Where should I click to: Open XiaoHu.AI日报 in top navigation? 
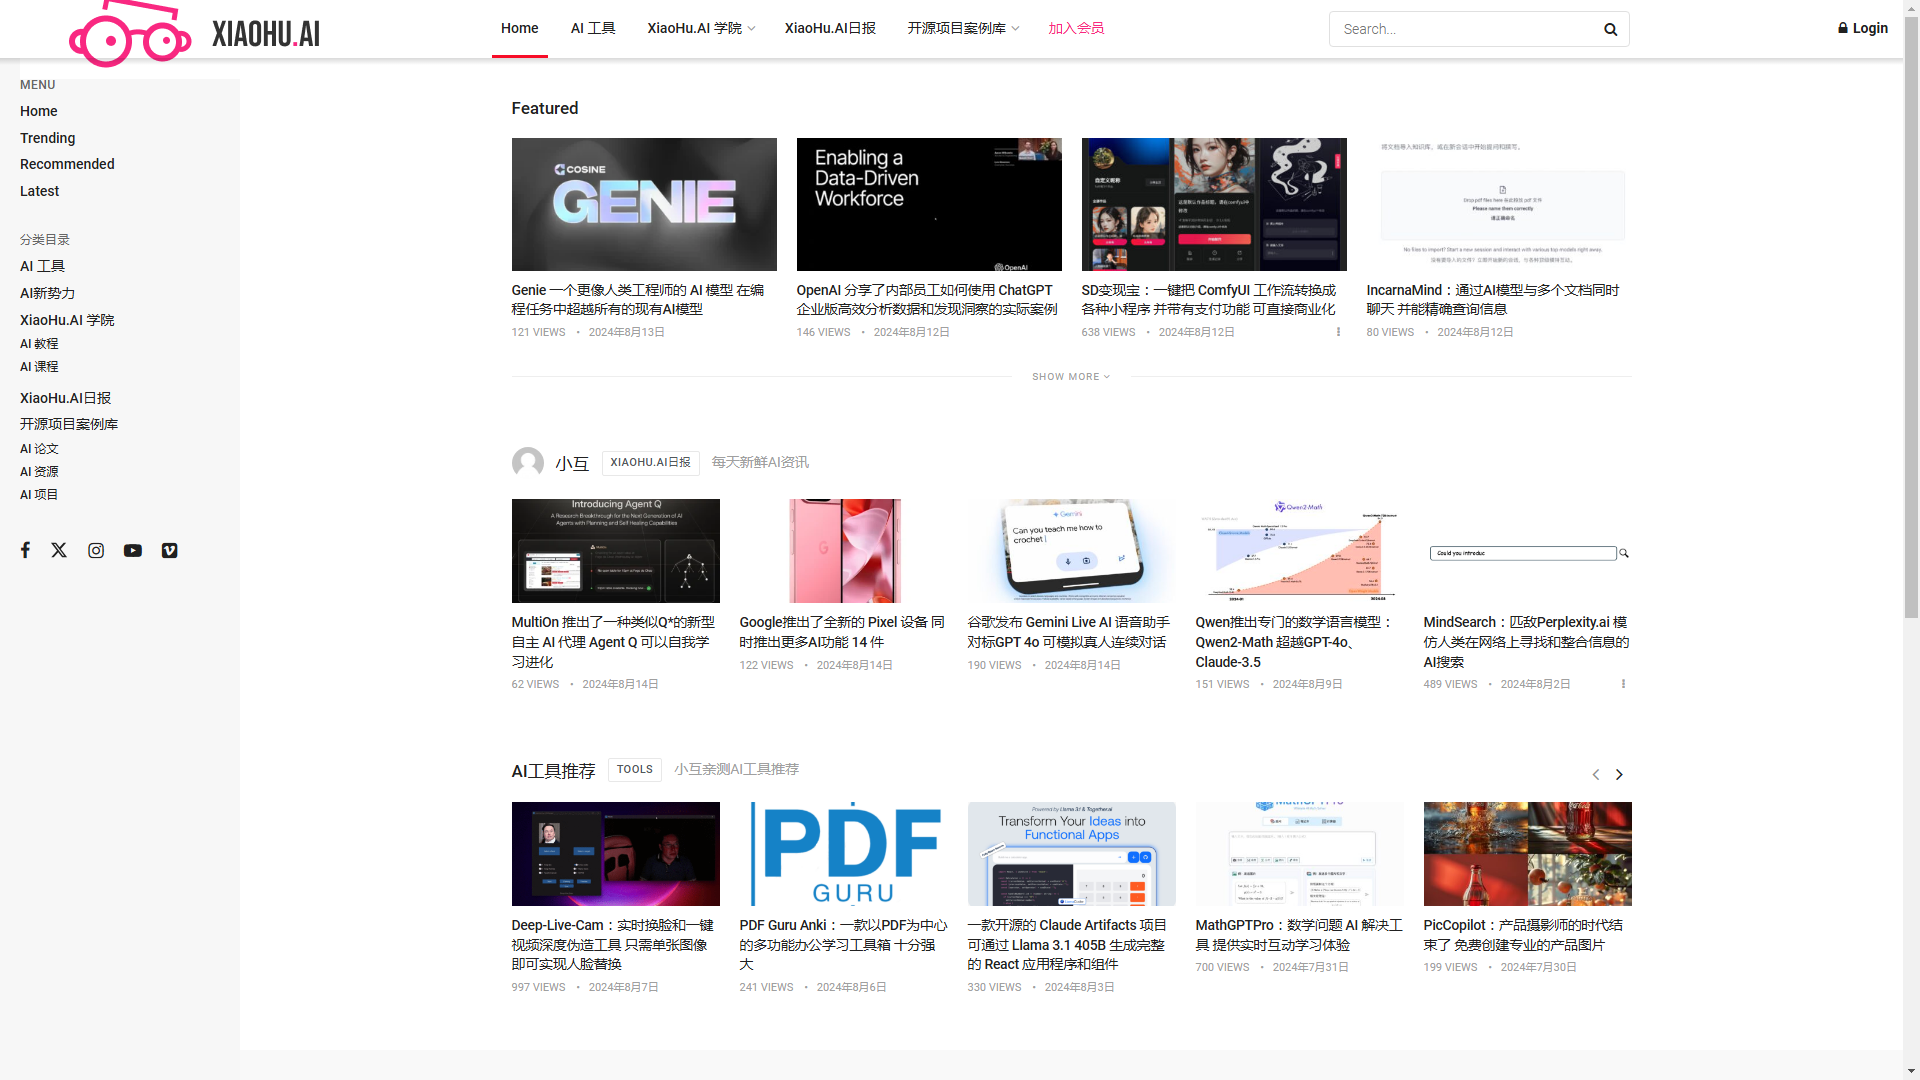click(830, 28)
